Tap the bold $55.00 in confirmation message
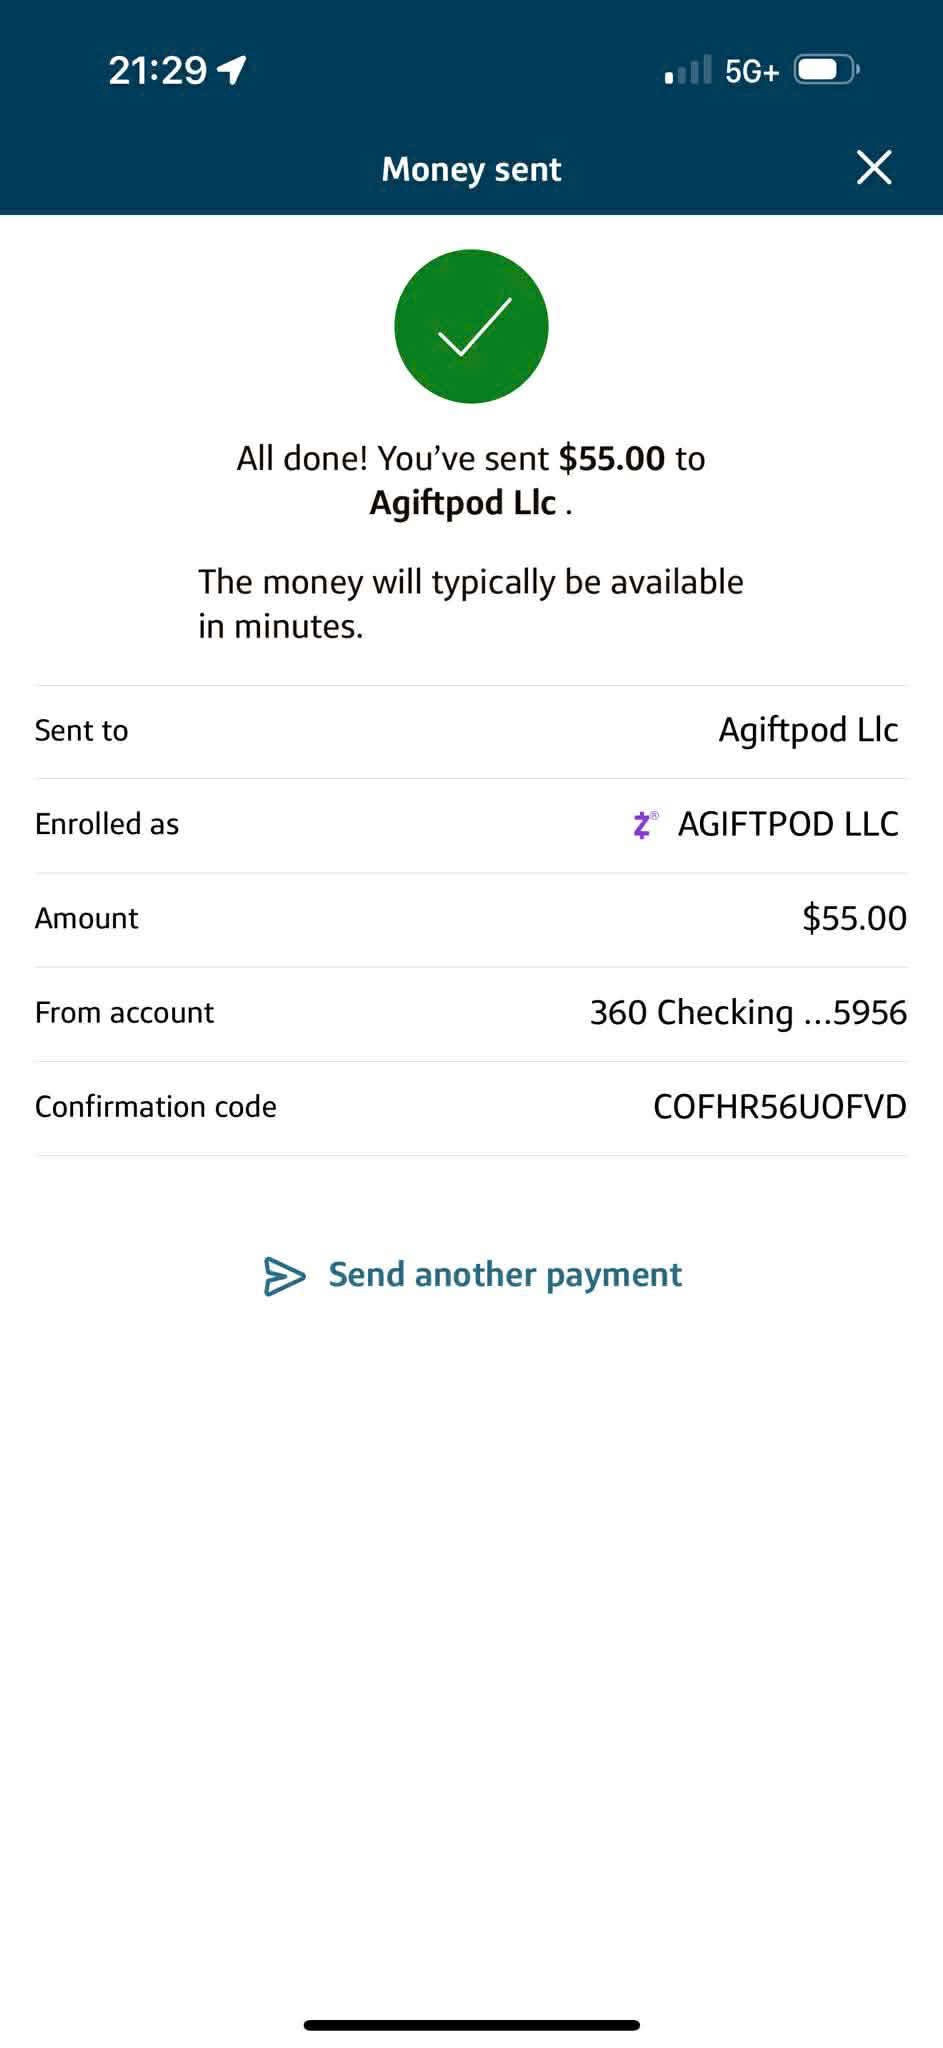This screenshot has width=943, height=2048. (612, 458)
